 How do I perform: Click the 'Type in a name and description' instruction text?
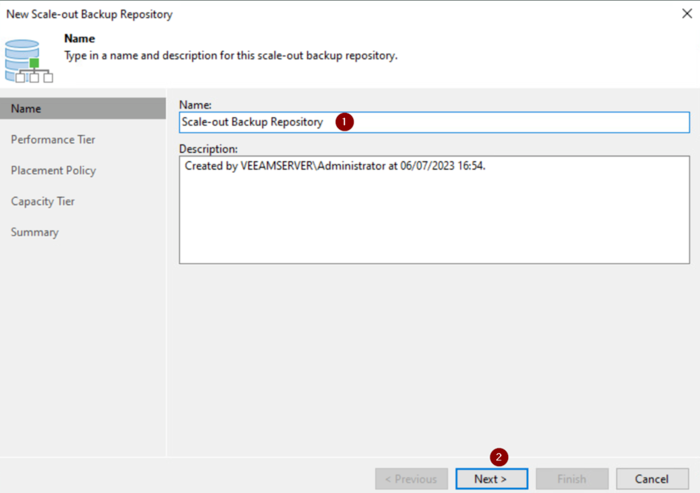[x=231, y=56]
